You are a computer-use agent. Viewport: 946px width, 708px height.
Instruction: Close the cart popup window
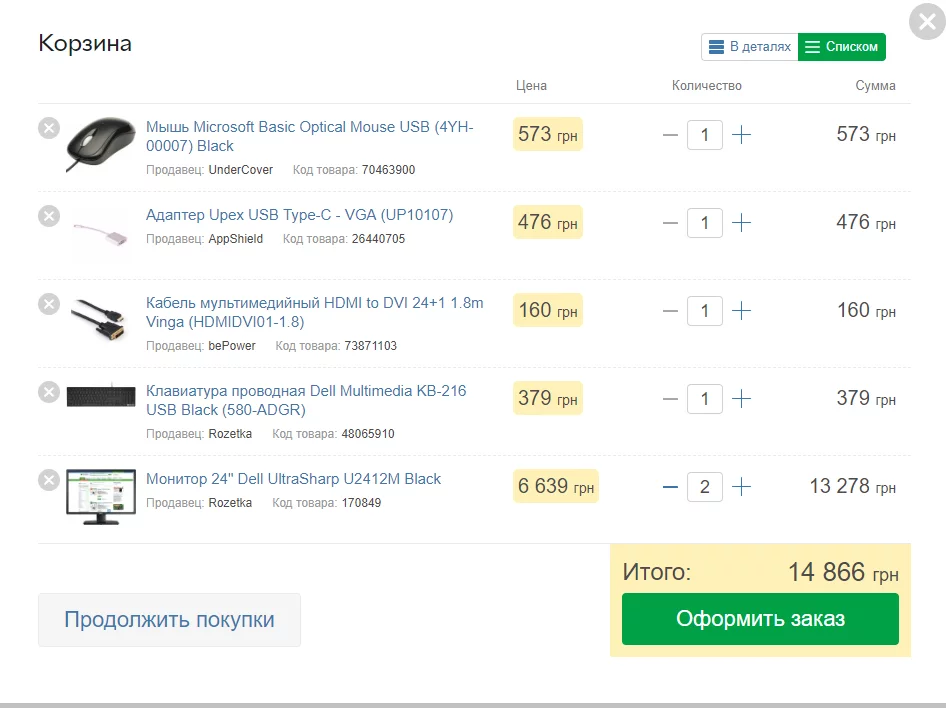[x=926, y=22]
